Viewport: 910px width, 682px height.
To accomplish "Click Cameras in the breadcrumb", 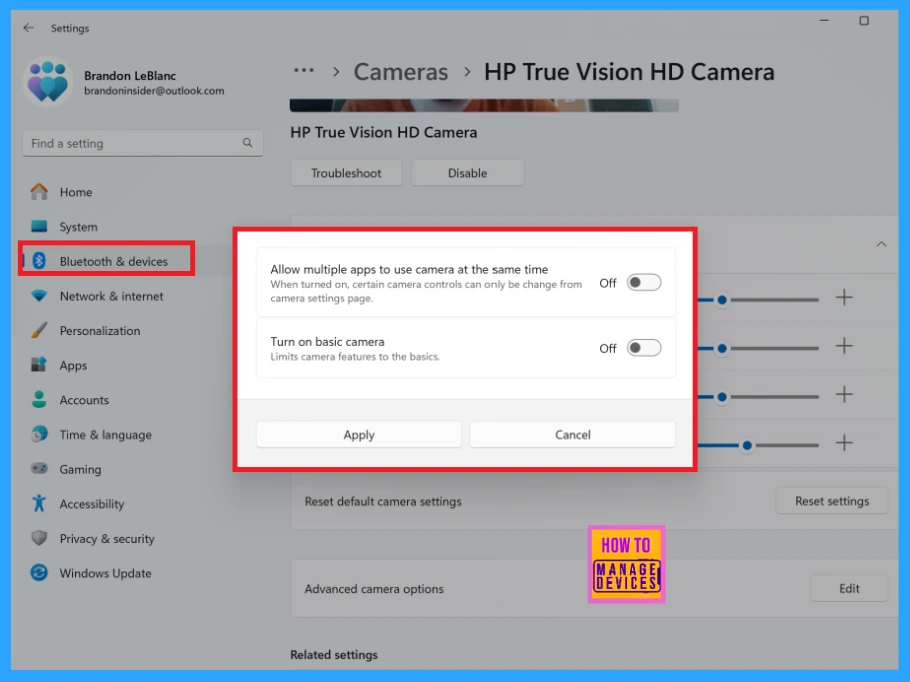I will (x=400, y=72).
